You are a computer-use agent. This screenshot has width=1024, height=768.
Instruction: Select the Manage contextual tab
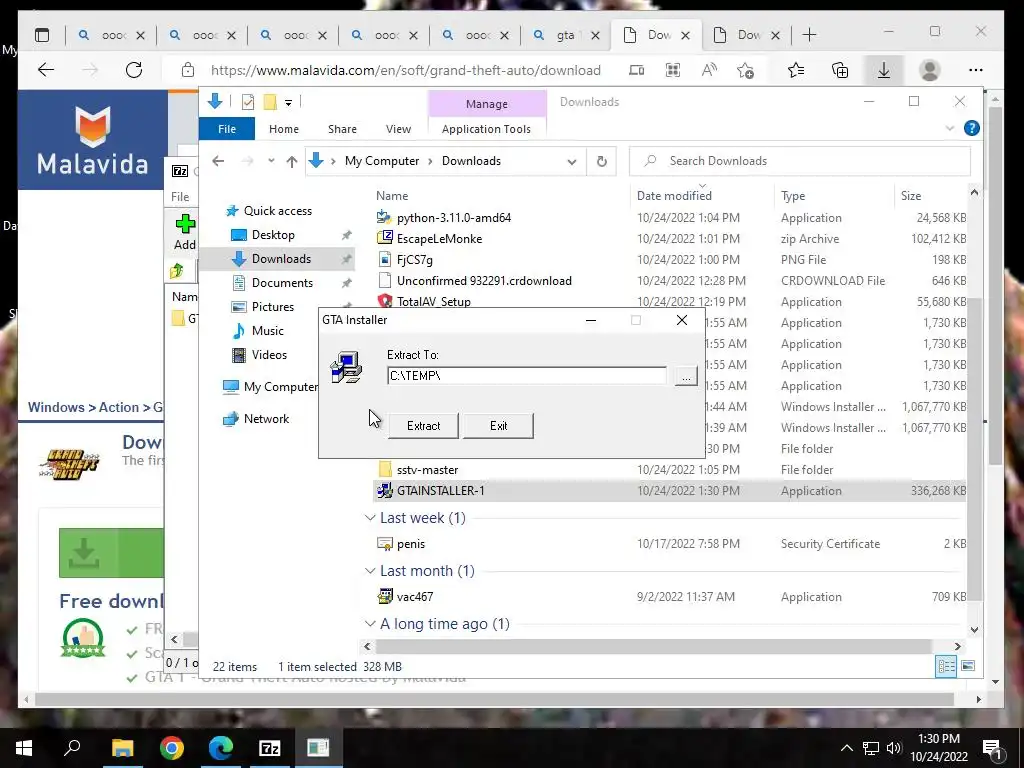(487, 104)
